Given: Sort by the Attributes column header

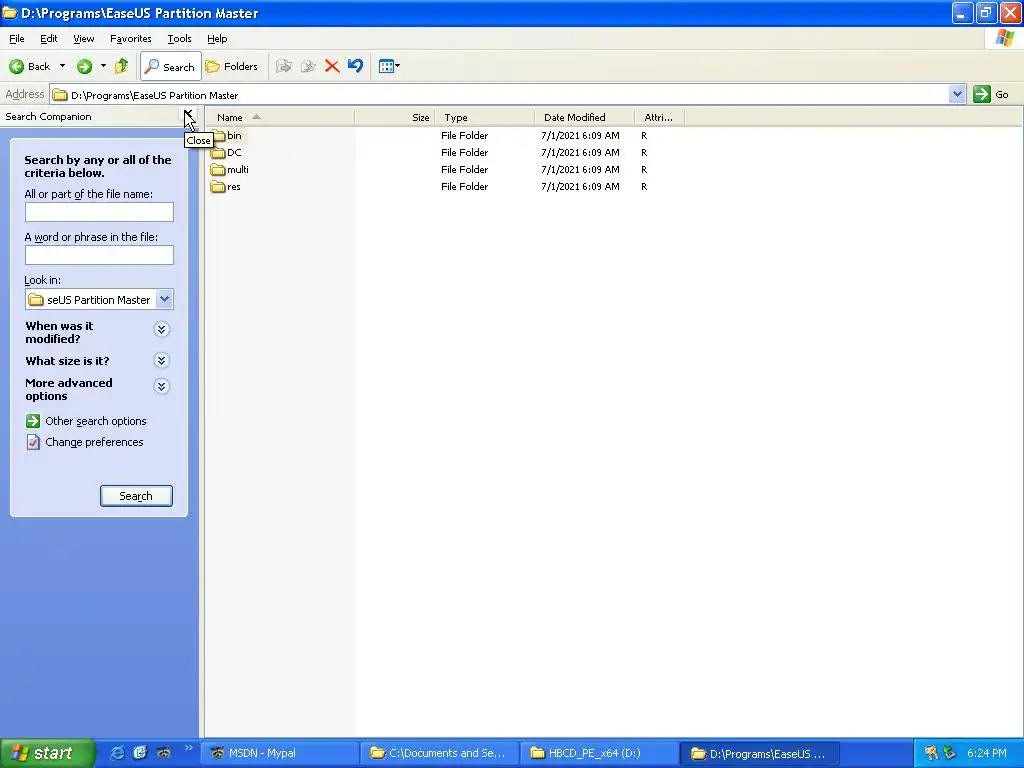Looking at the screenshot, I should tap(660, 118).
